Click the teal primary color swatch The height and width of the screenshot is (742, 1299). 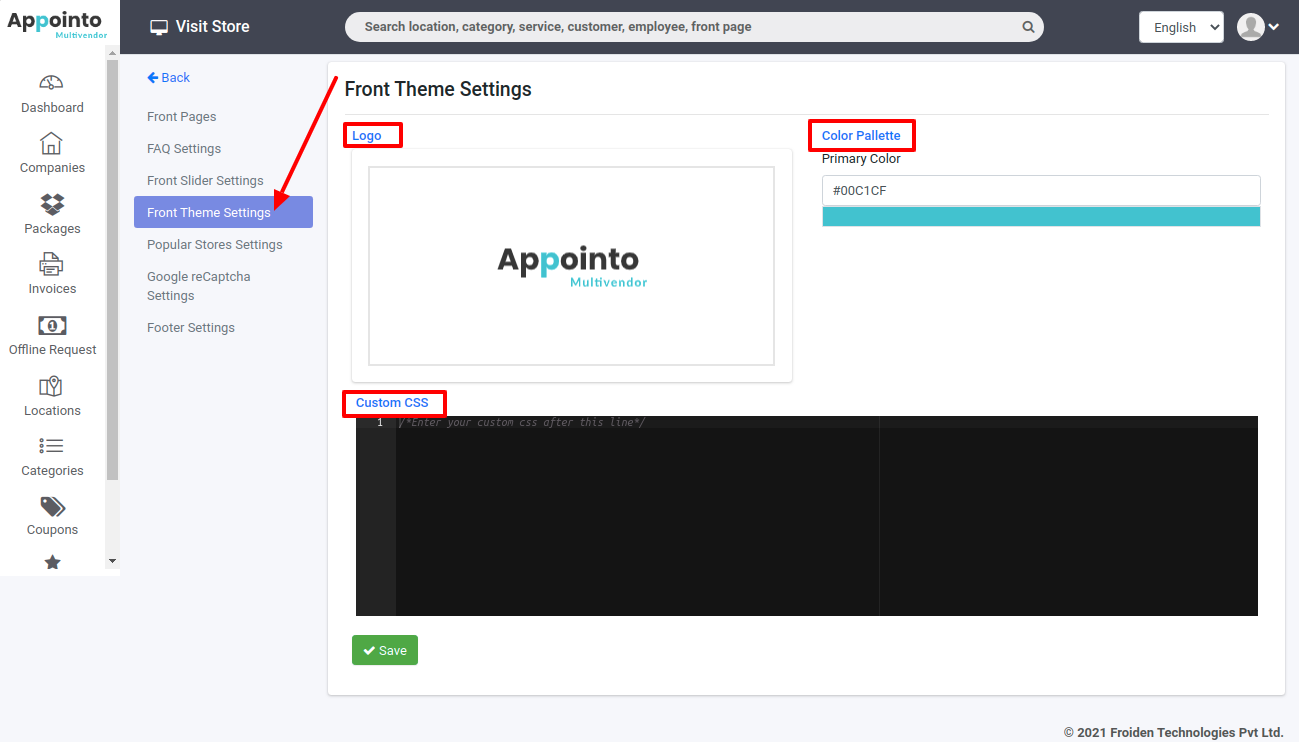click(1041, 216)
